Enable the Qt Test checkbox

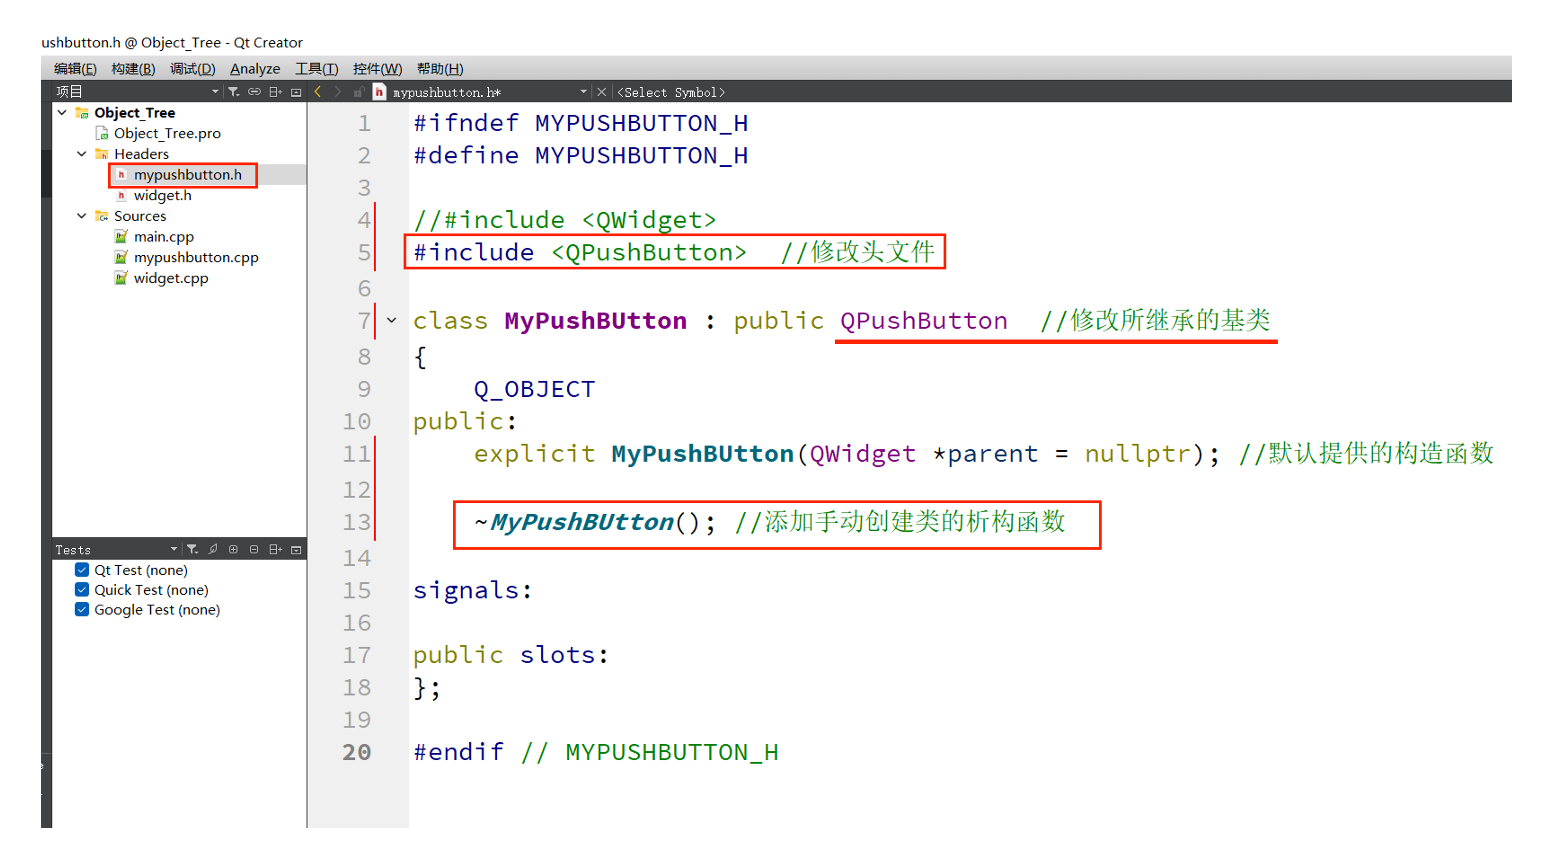tap(81, 569)
